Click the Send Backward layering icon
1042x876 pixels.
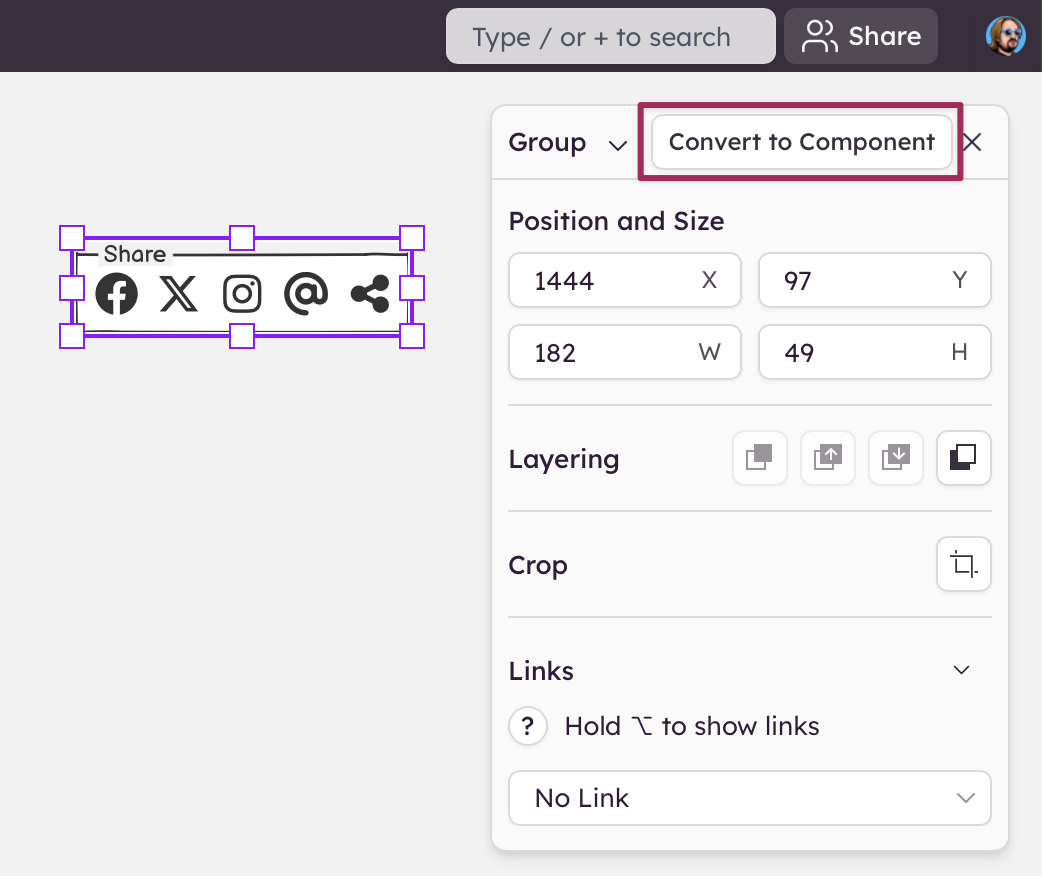pyautogui.click(x=896, y=458)
